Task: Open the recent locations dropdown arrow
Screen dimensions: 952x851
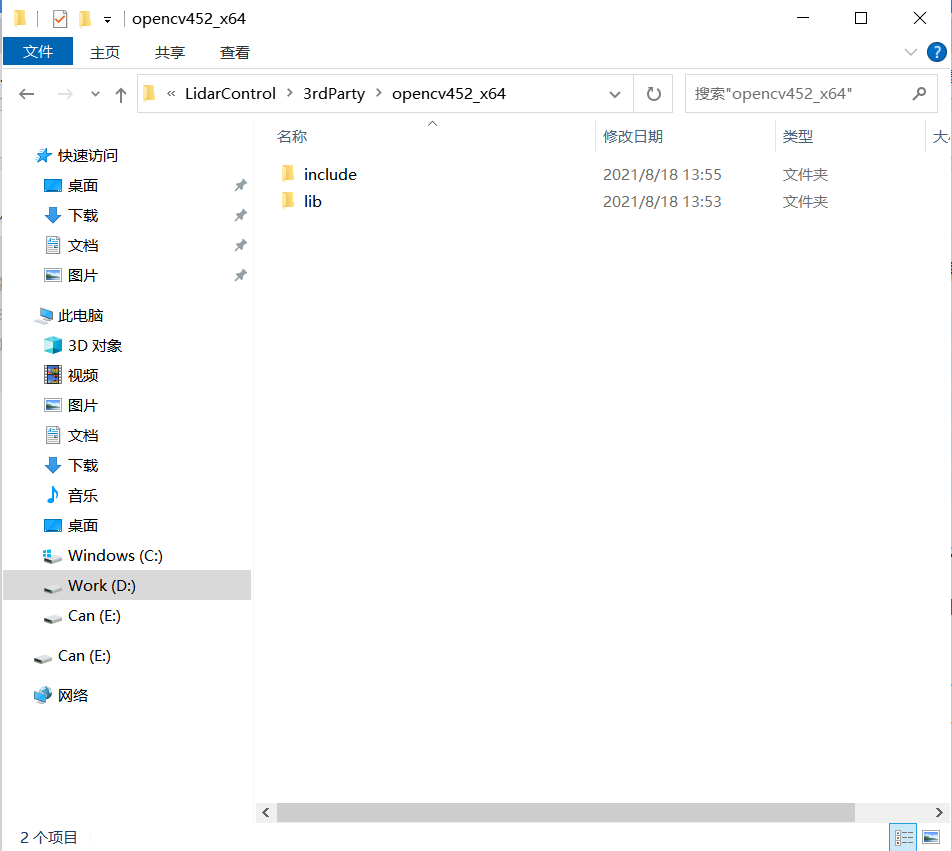Action: pyautogui.click(x=95, y=94)
